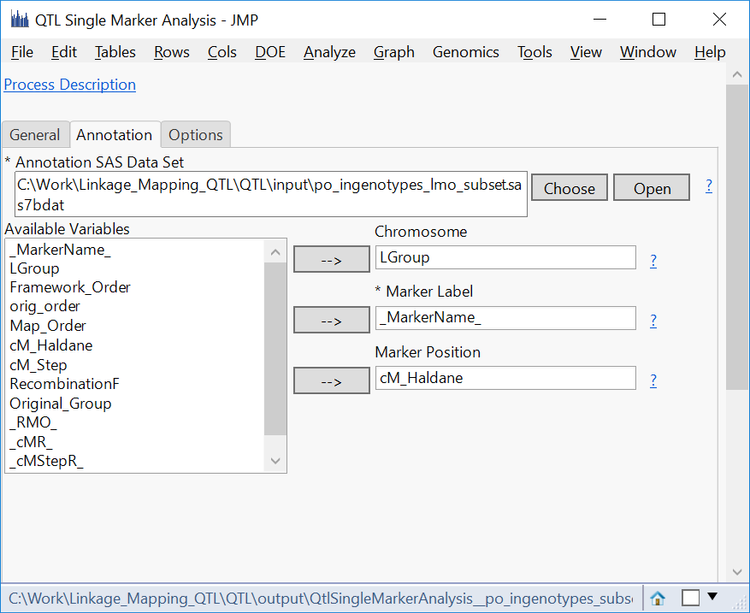Switch to the Annotation tab

coord(114,135)
